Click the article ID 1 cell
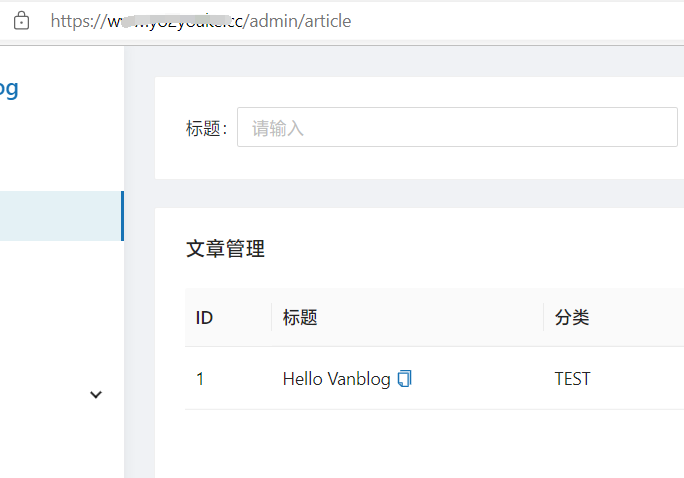Image resolution: width=684 pixels, height=478 pixels. tap(200, 379)
